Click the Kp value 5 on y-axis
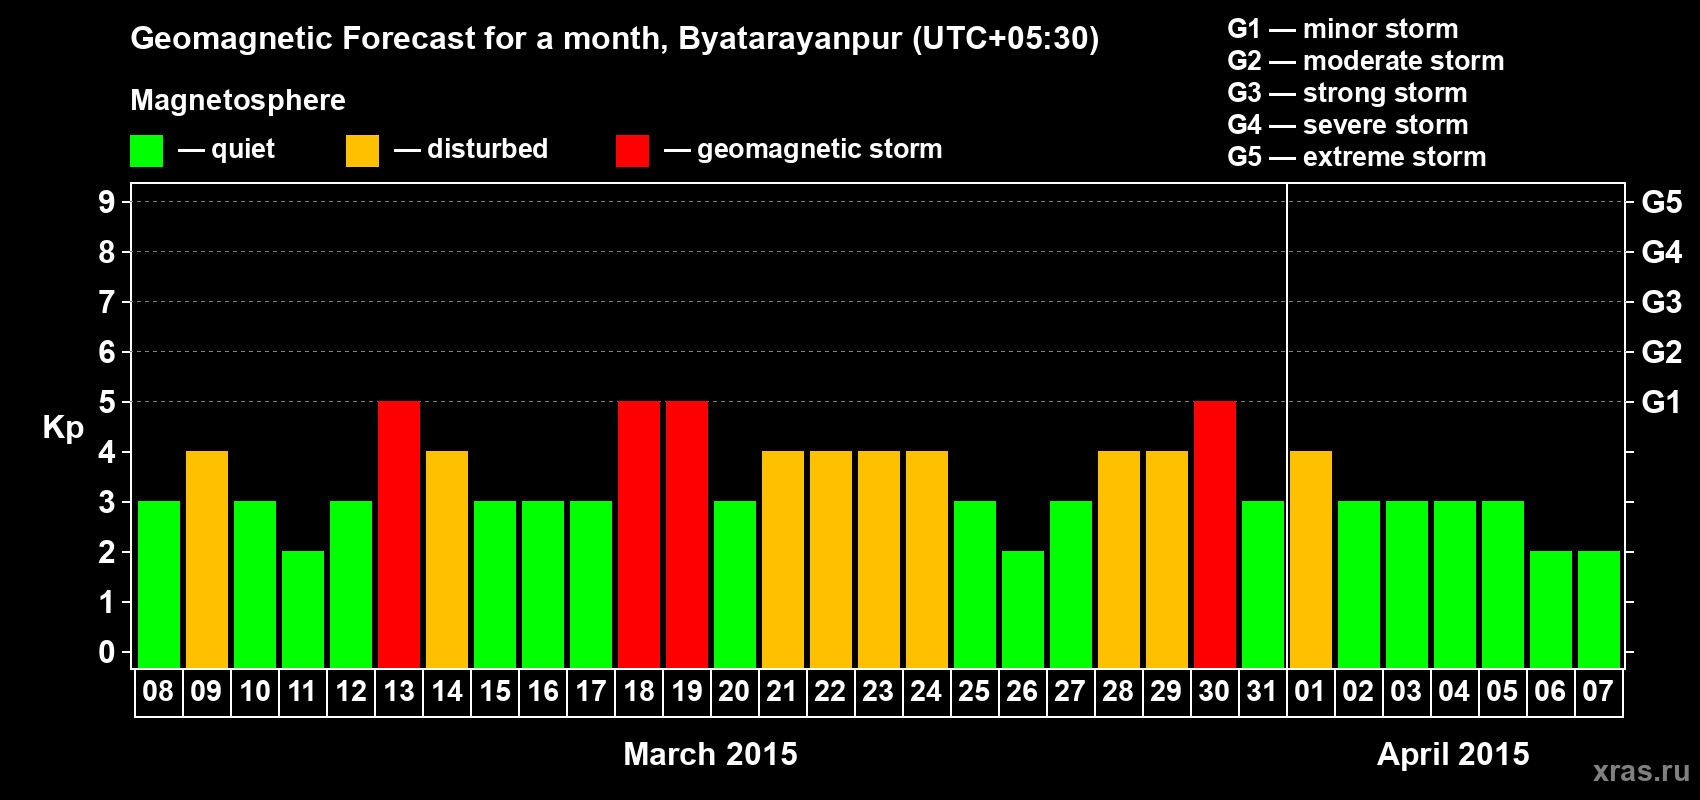Screen dimensions: 1700x800 pos(107,402)
